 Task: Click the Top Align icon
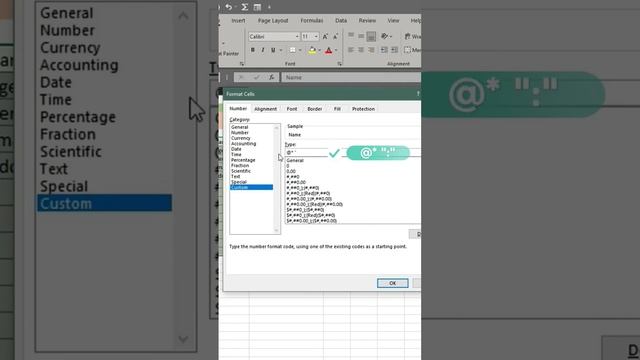click(x=351, y=36)
